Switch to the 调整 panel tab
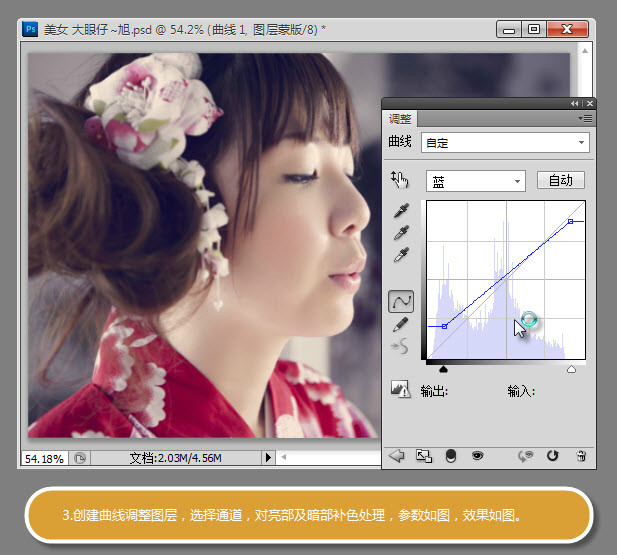This screenshot has width=617, height=555. (x=400, y=118)
